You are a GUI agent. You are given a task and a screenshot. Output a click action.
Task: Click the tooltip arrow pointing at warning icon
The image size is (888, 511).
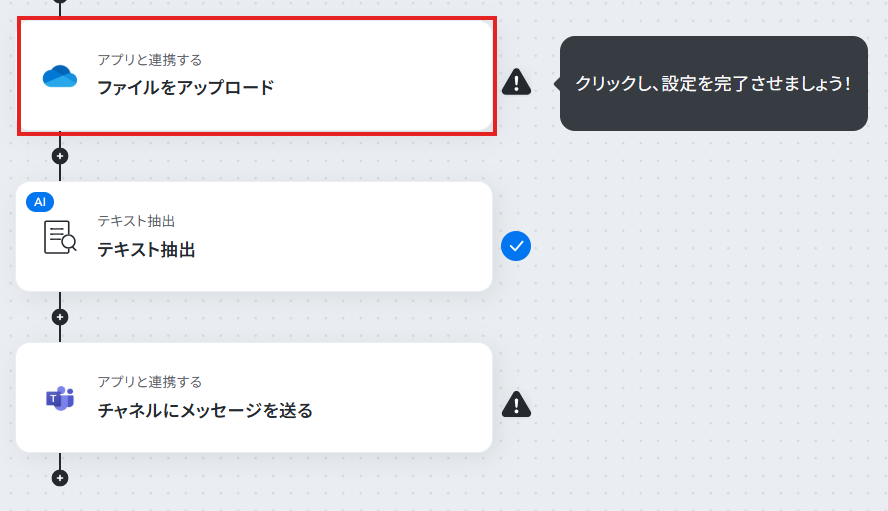point(557,83)
